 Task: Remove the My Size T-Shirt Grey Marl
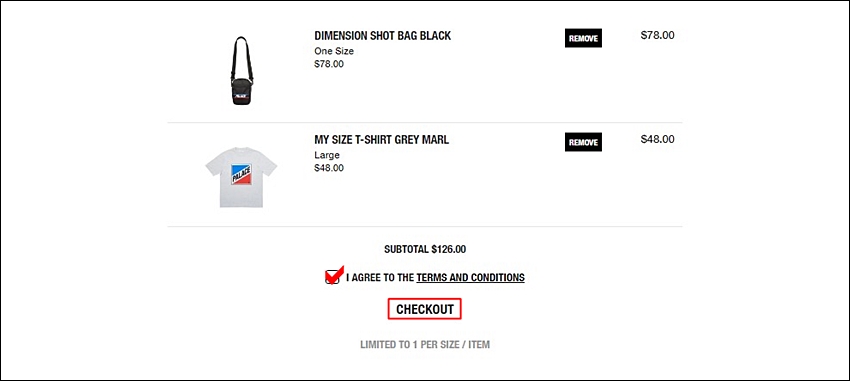coord(583,142)
